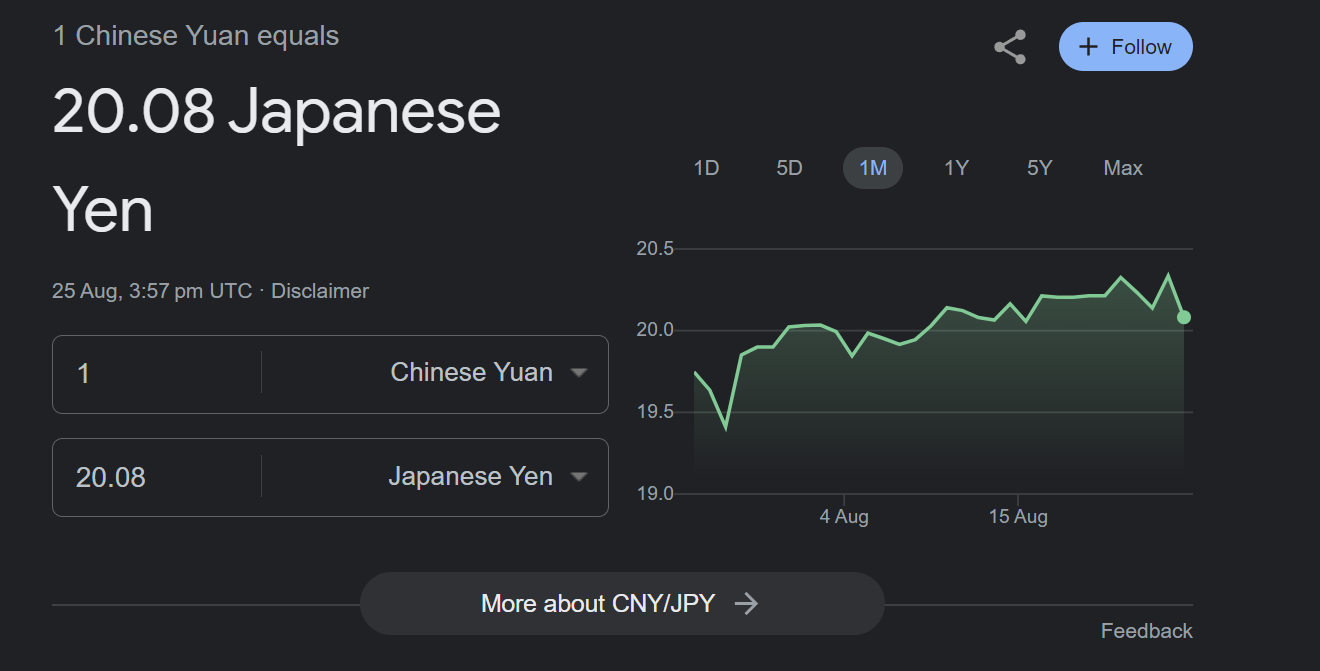Viewport: 1320px width, 671px height.
Task: Select the 1M chart range
Action: click(873, 168)
